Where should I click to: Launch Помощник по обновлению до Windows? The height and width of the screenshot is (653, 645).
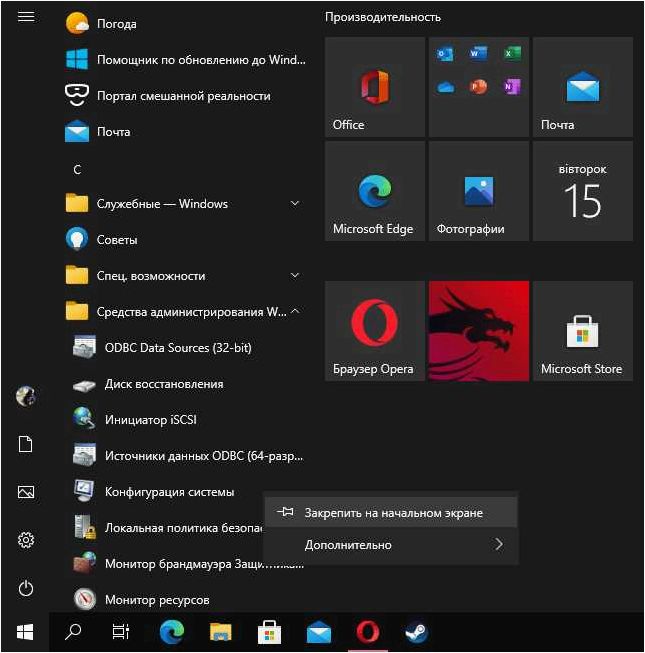183,60
